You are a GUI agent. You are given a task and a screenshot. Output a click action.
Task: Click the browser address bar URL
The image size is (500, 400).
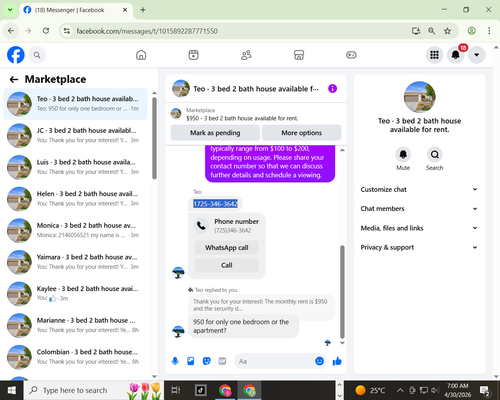pyautogui.click(x=147, y=31)
